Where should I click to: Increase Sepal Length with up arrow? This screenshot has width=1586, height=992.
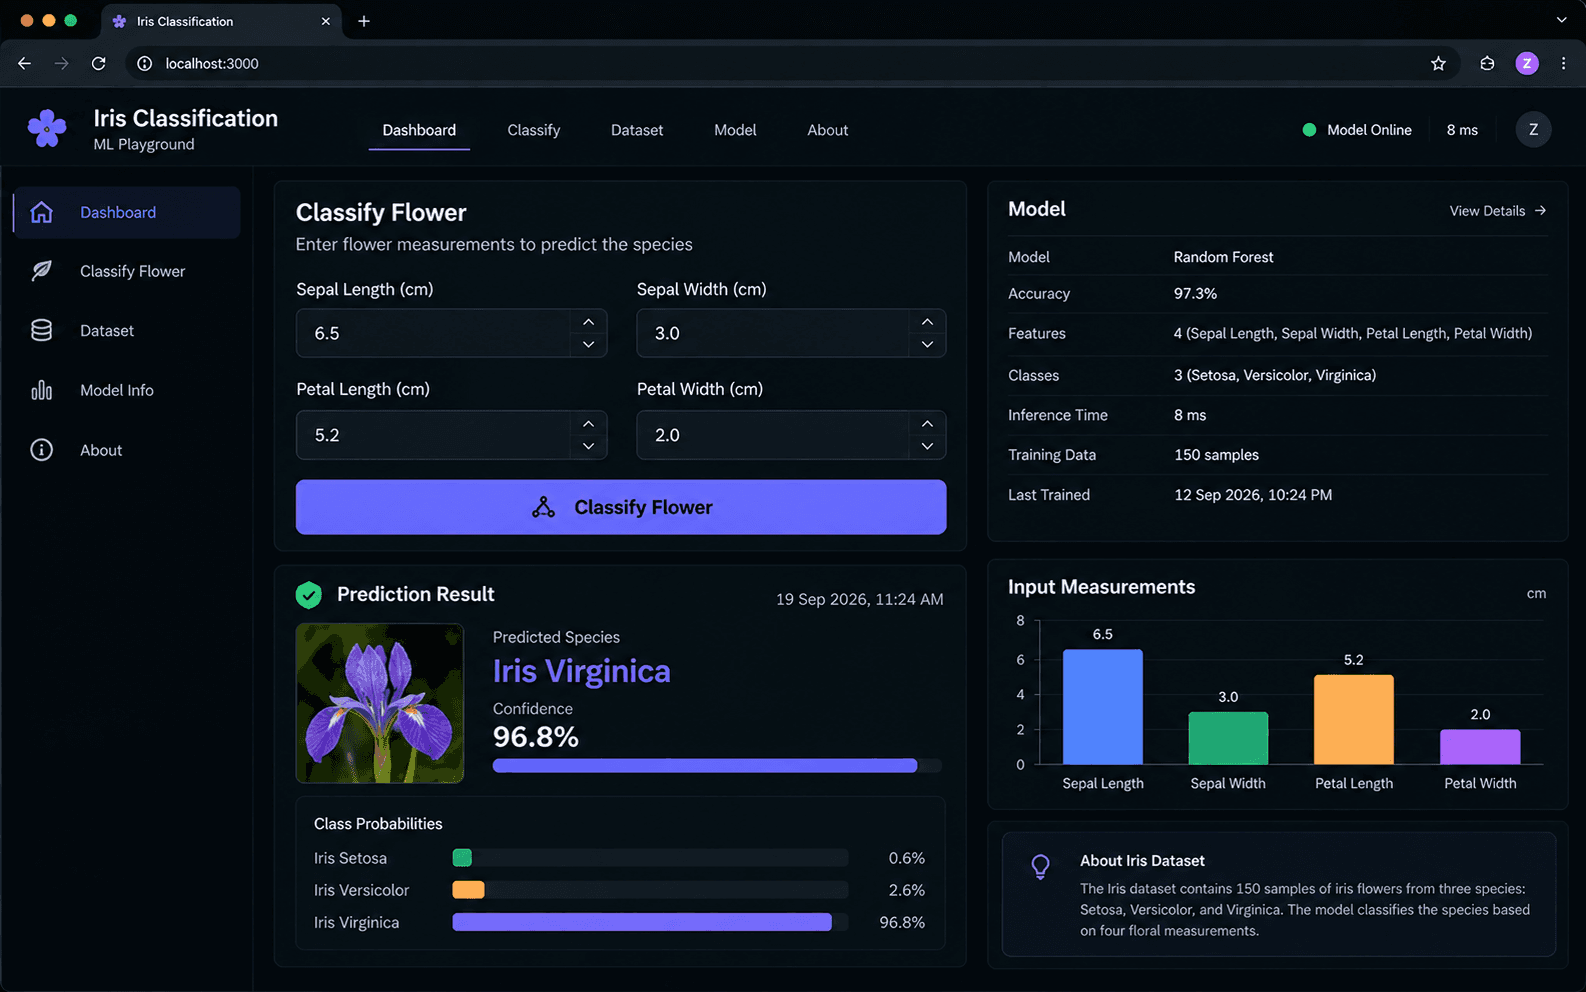[588, 322]
